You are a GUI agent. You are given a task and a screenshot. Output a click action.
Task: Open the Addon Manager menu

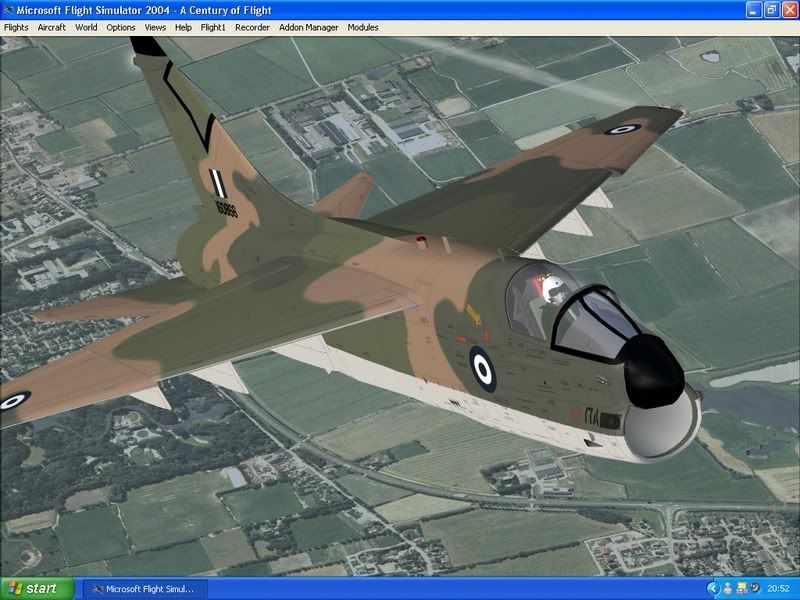pyautogui.click(x=308, y=28)
